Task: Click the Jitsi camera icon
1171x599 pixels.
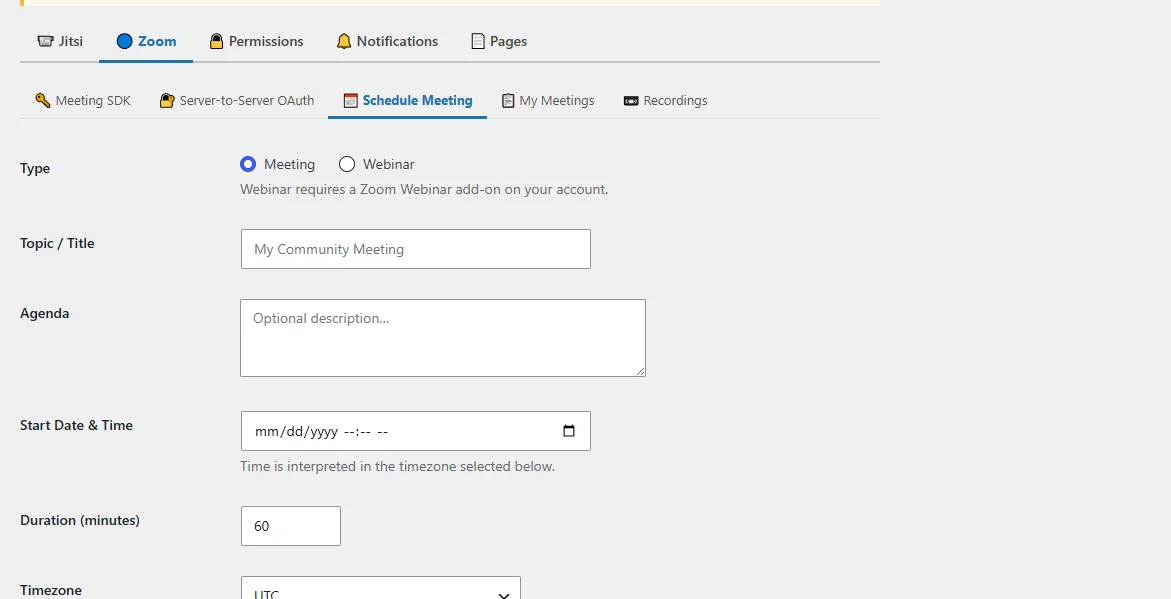Action: [x=46, y=41]
